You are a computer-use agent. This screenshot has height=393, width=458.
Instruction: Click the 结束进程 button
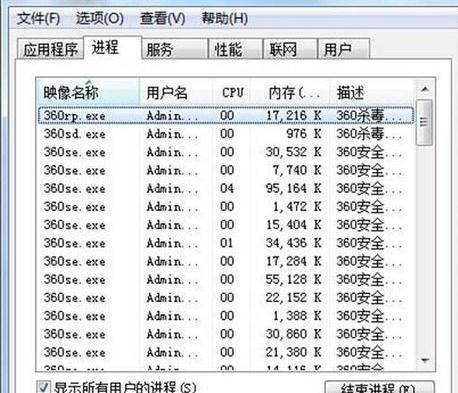[379, 387]
